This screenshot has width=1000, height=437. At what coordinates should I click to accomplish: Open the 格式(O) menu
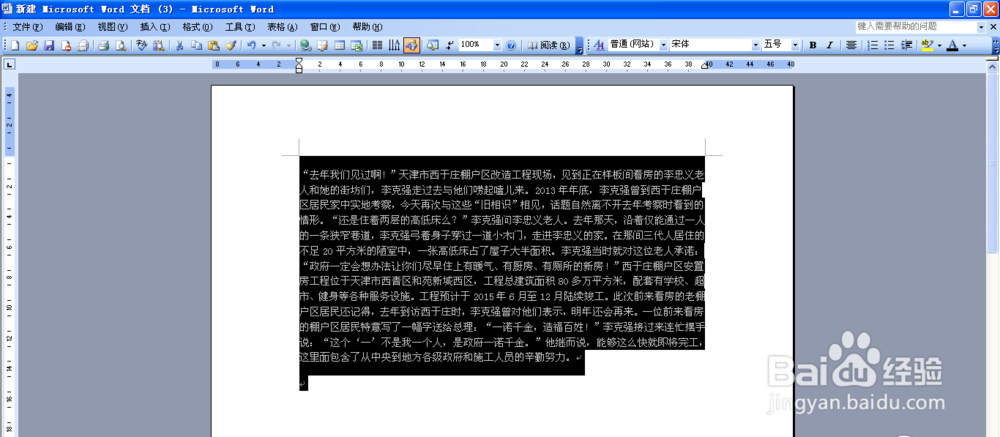[198, 27]
